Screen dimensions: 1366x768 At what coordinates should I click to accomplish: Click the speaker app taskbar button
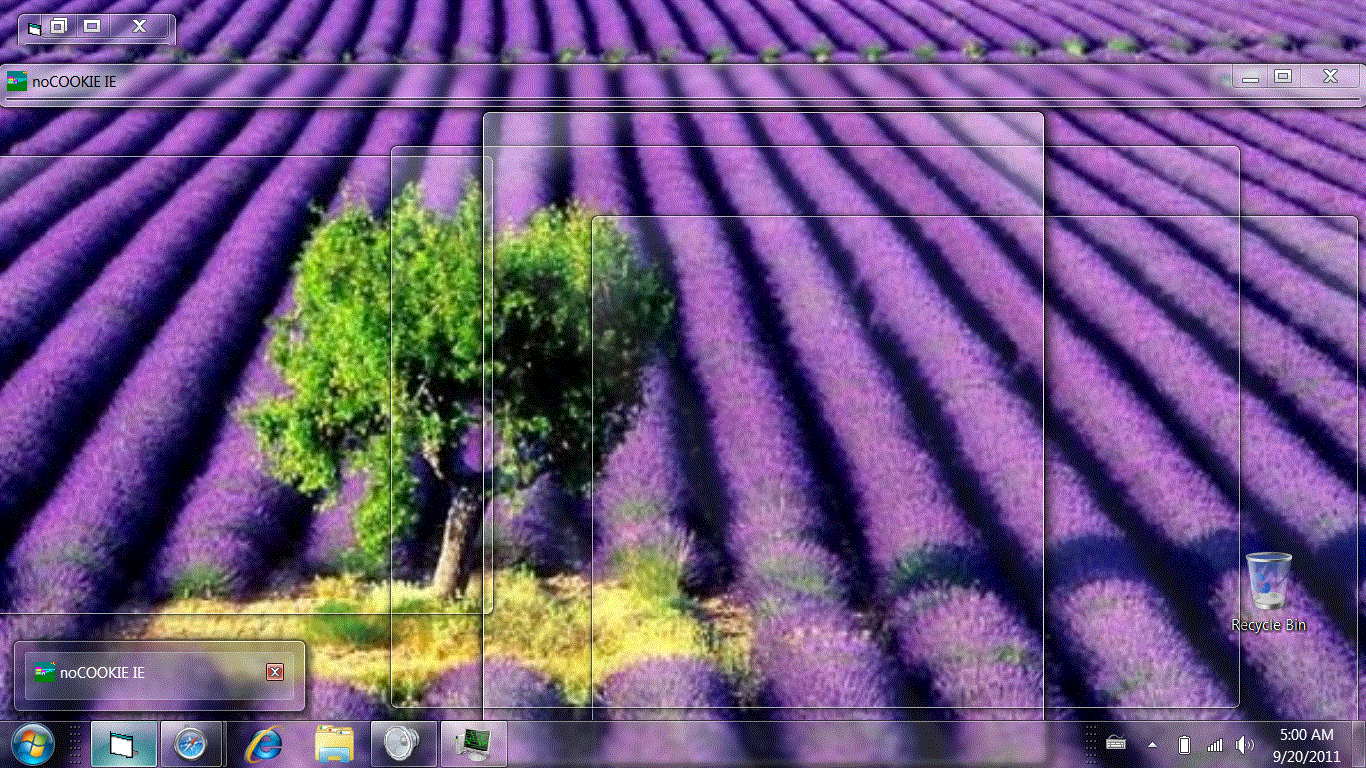pos(403,744)
